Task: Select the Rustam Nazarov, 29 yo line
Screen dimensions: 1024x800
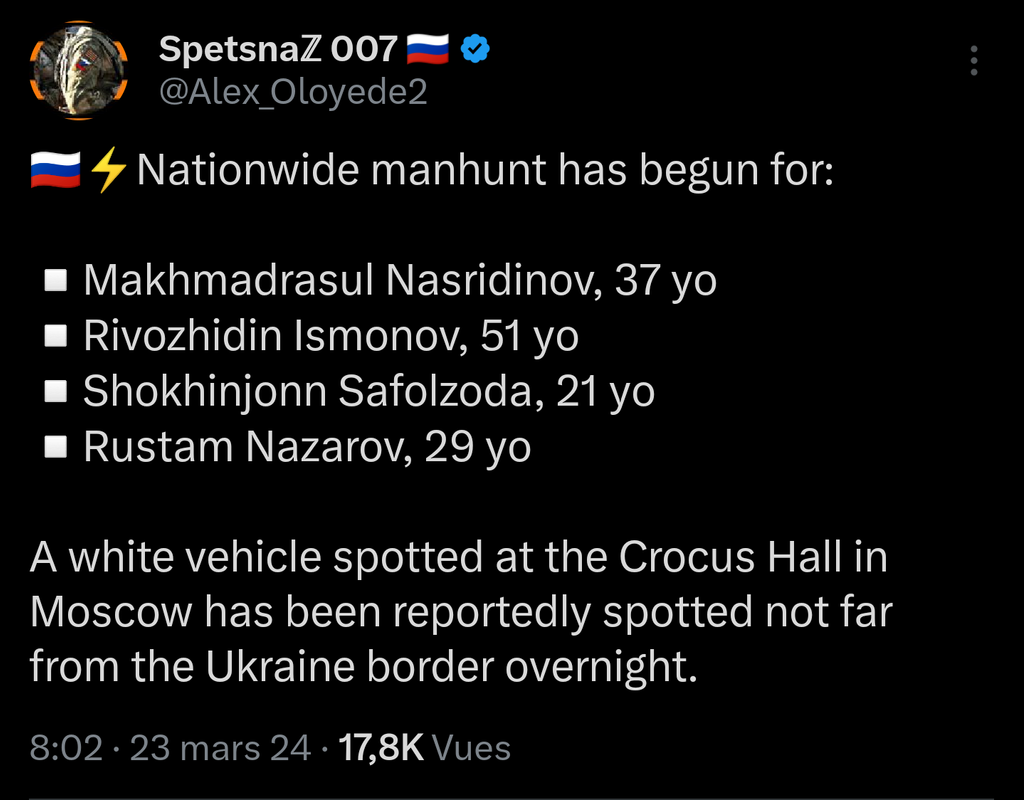Action: coord(307,447)
